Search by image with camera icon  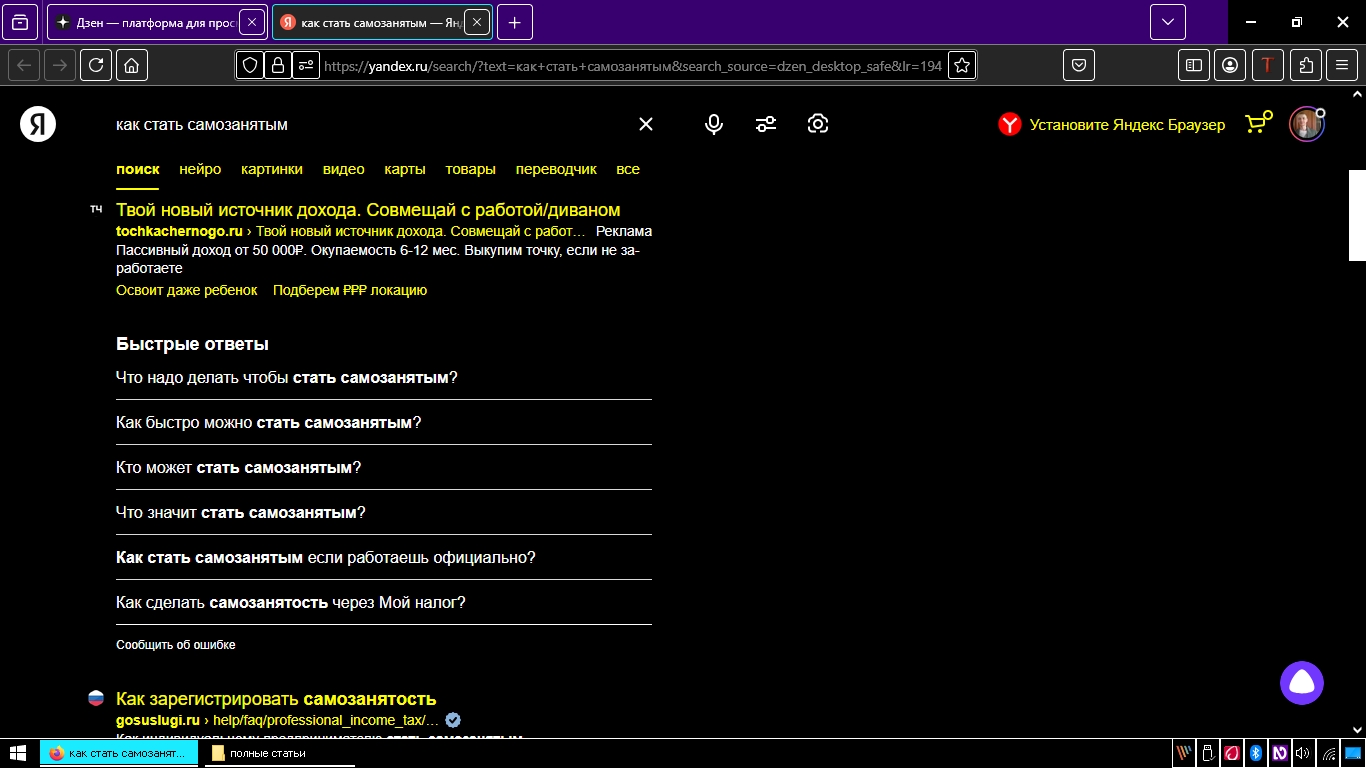point(818,124)
